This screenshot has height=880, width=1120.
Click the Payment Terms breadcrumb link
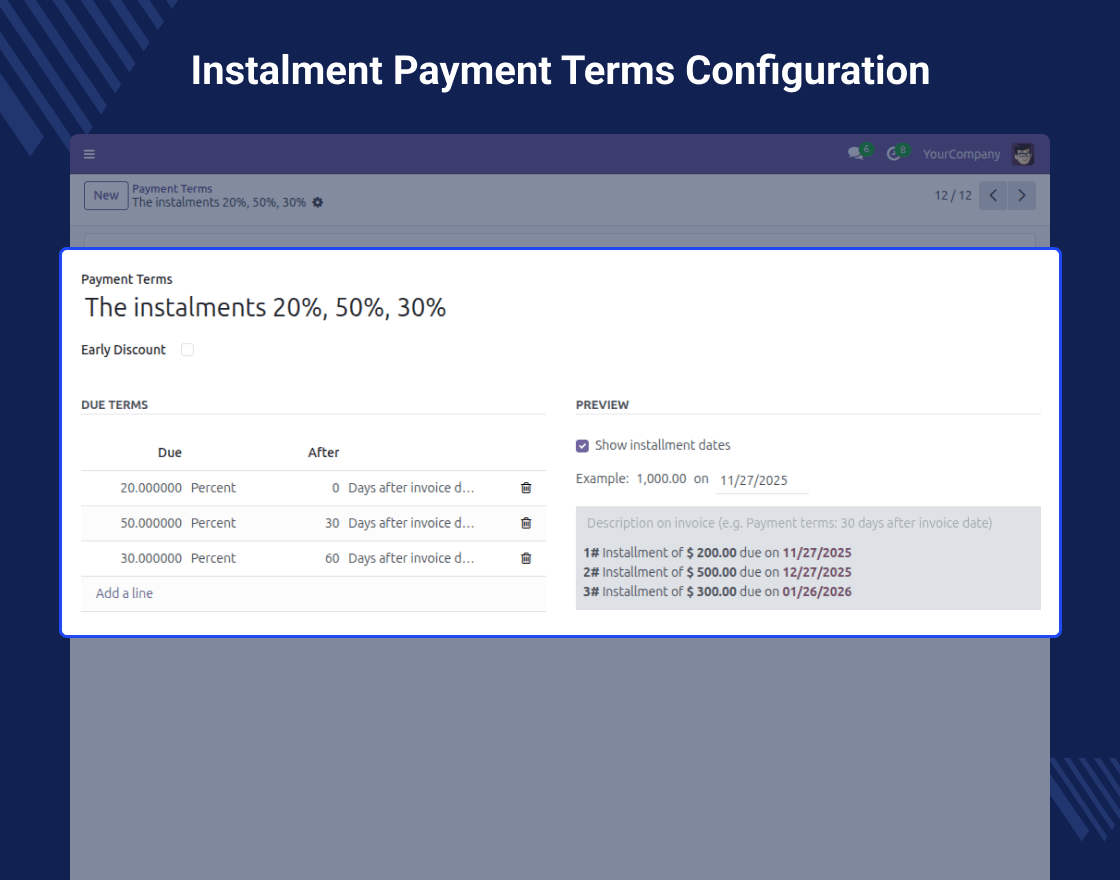click(x=172, y=189)
